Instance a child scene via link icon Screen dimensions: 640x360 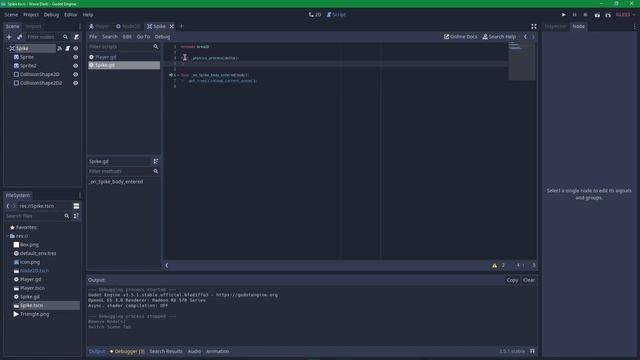(x=19, y=37)
